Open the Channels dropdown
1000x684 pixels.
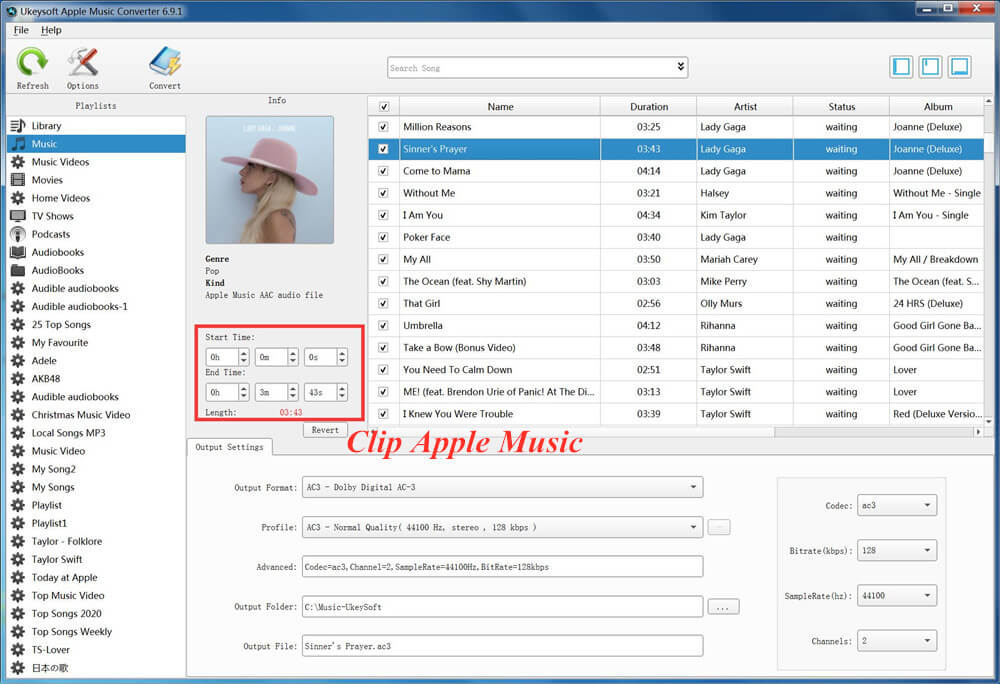coord(897,641)
